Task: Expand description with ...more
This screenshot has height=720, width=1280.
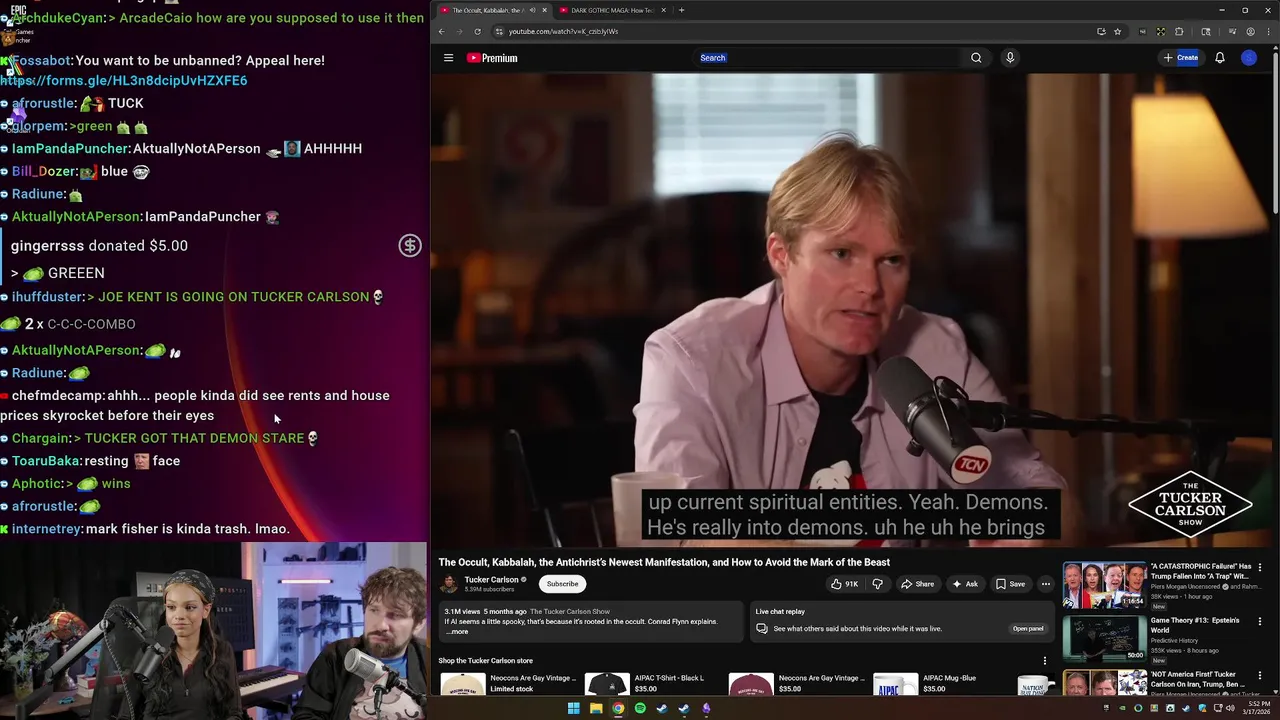Action: (x=457, y=632)
